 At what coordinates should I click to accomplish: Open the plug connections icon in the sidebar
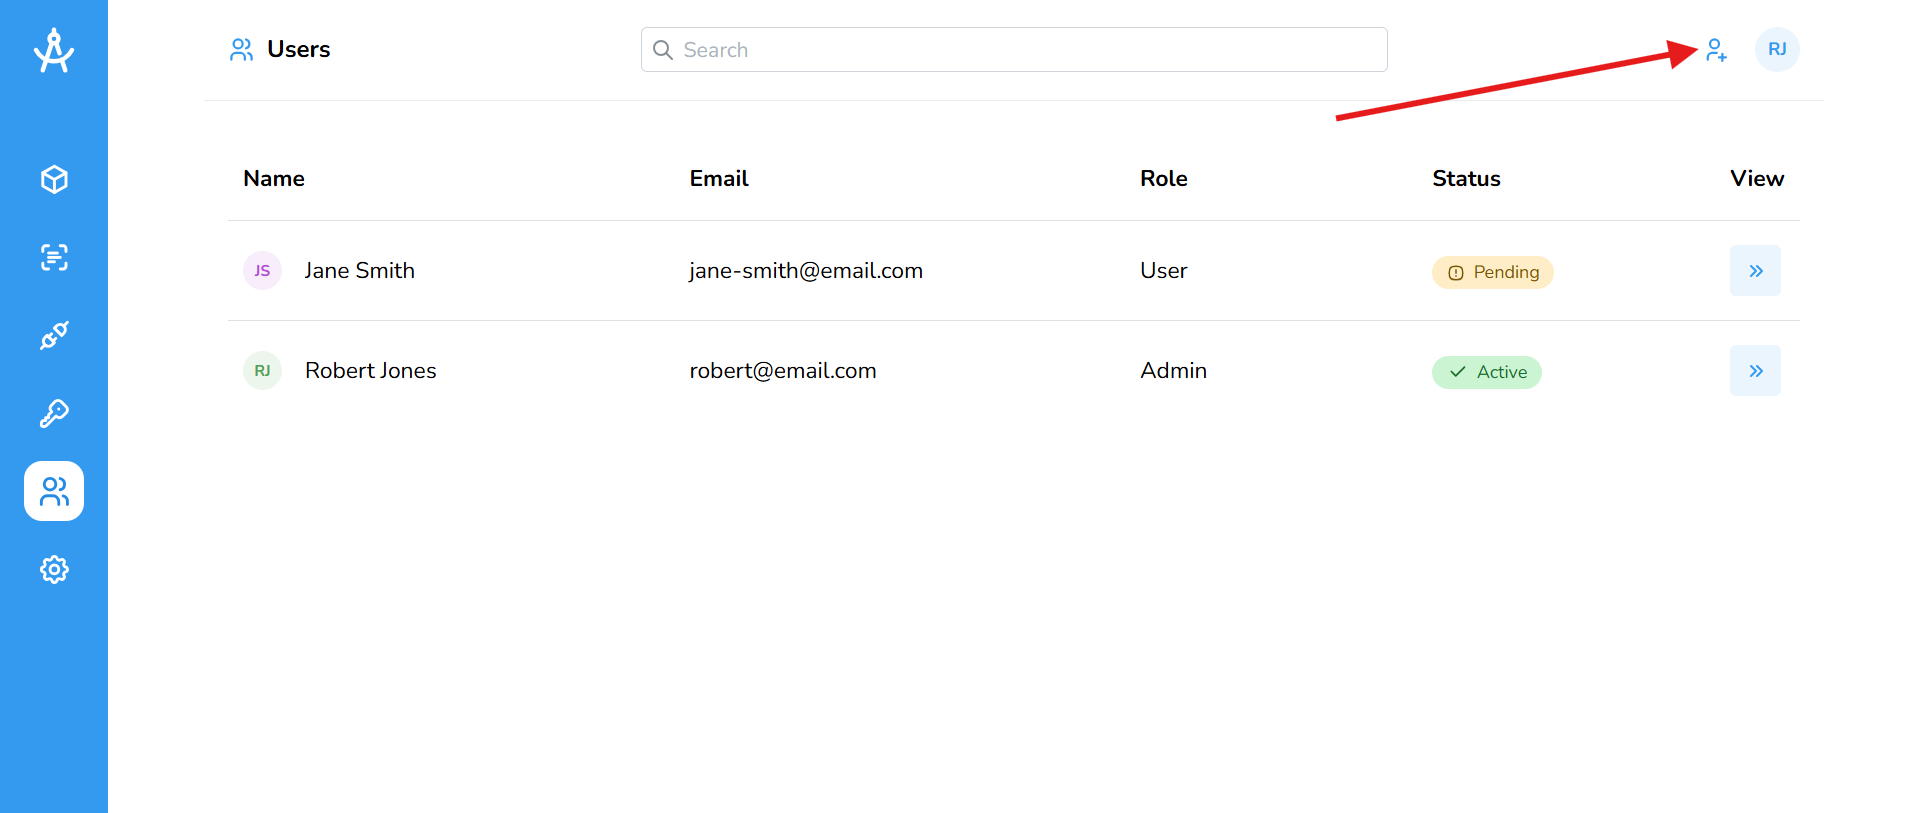[x=54, y=335]
